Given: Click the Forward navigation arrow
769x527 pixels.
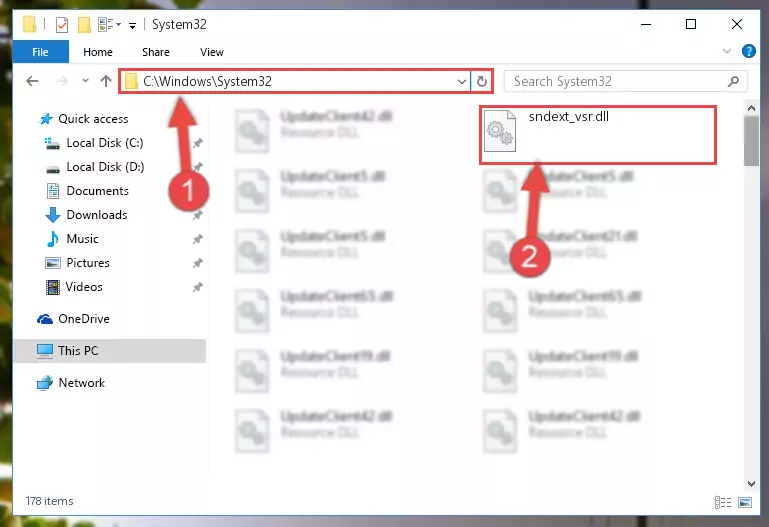Looking at the screenshot, I should (62, 81).
